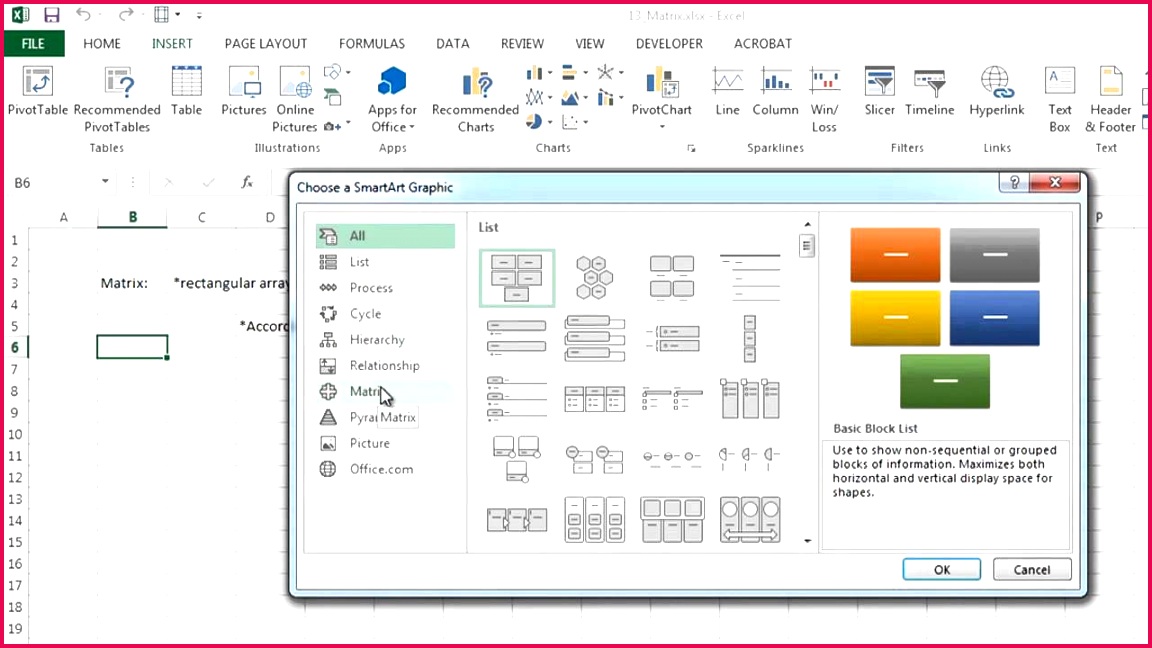1152x648 pixels.
Task: Insert a combo chart from Charts group
Action: [605, 97]
